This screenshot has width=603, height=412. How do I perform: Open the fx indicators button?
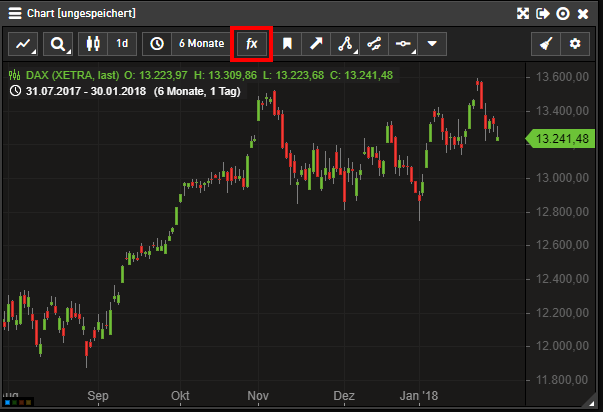point(252,44)
